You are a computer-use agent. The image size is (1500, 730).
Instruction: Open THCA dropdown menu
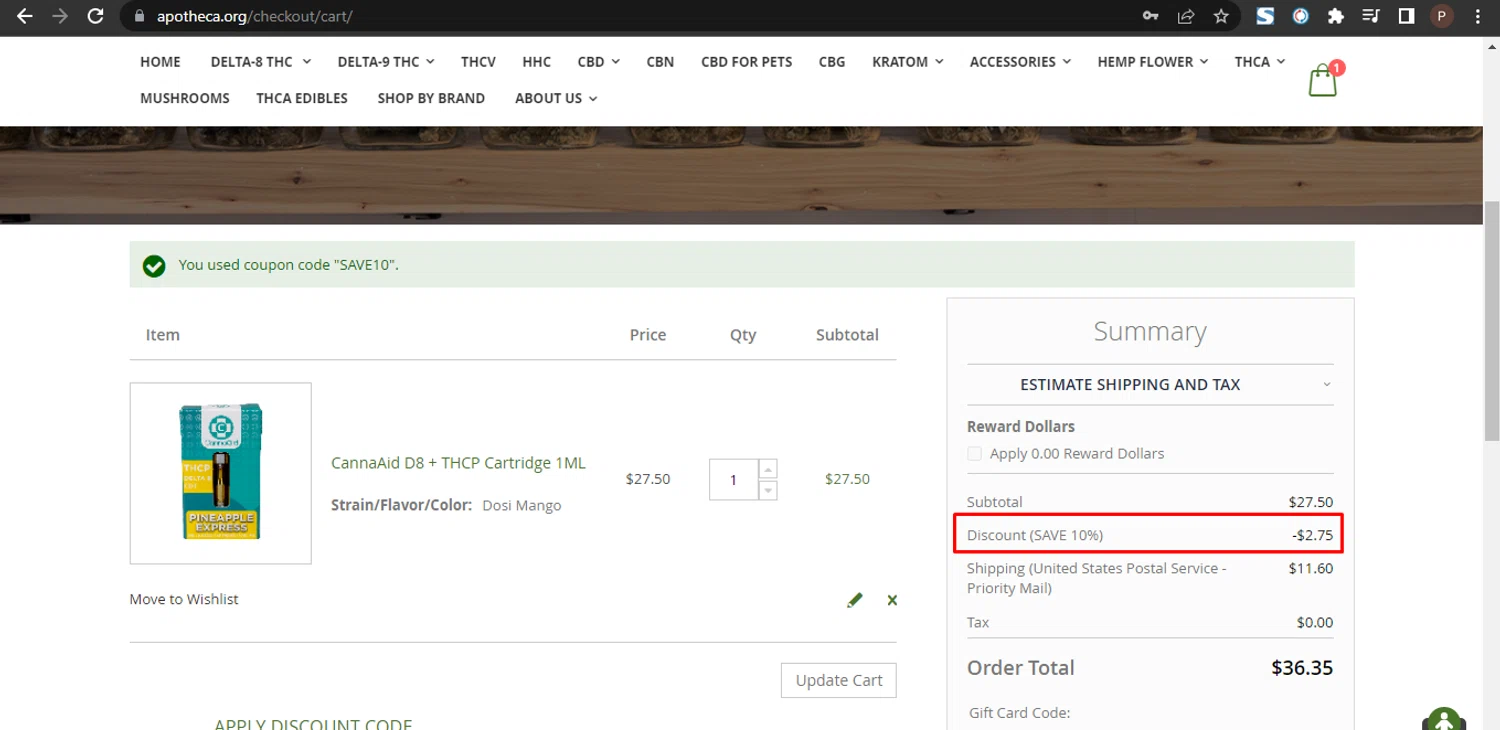click(x=1259, y=62)
